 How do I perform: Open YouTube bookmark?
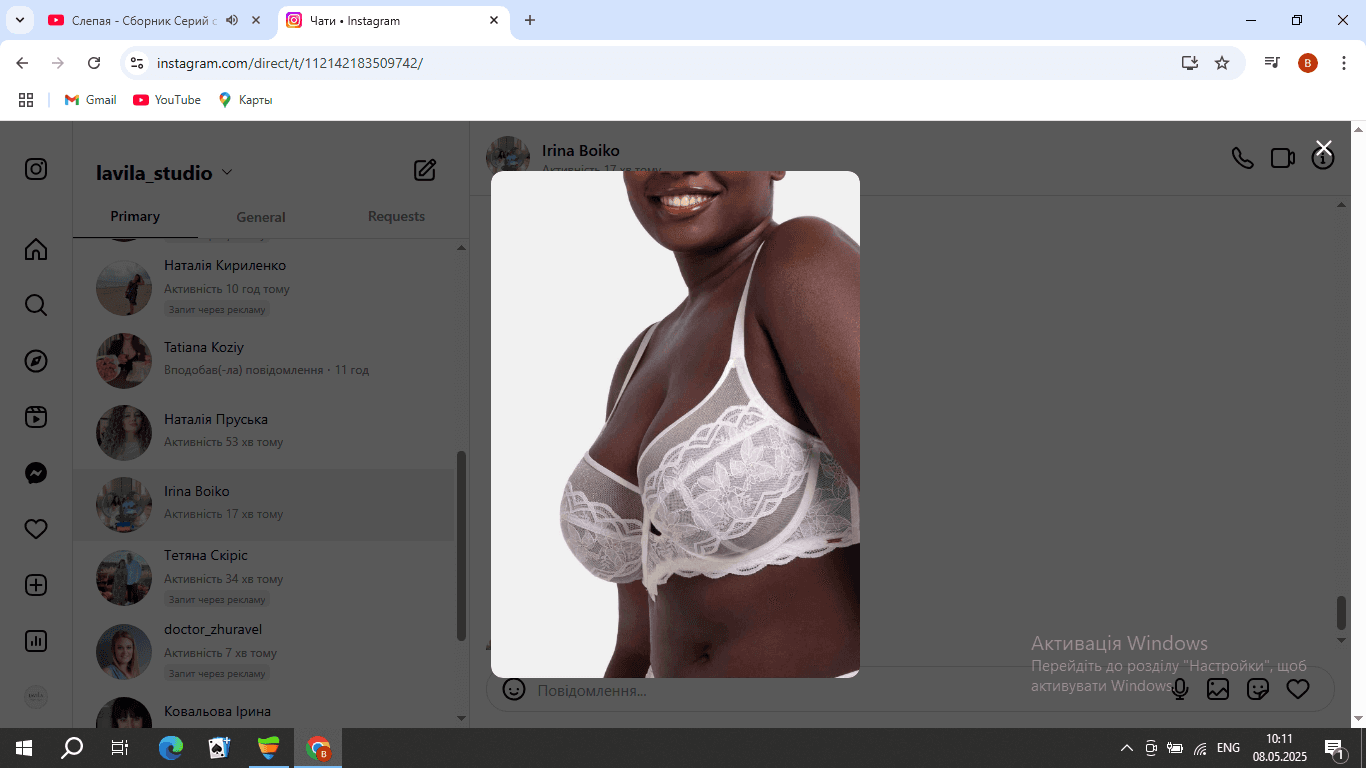(x=167, y=100)
